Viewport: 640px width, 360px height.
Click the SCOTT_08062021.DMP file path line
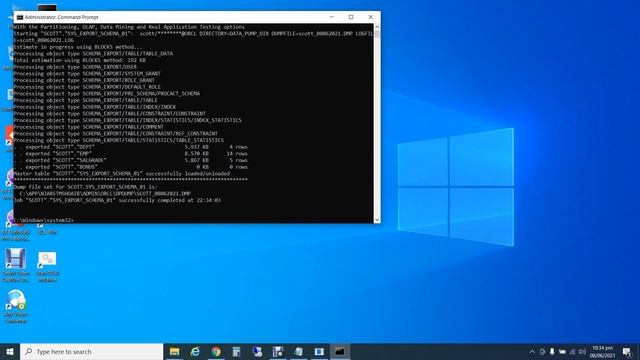[x=105, y=193]
